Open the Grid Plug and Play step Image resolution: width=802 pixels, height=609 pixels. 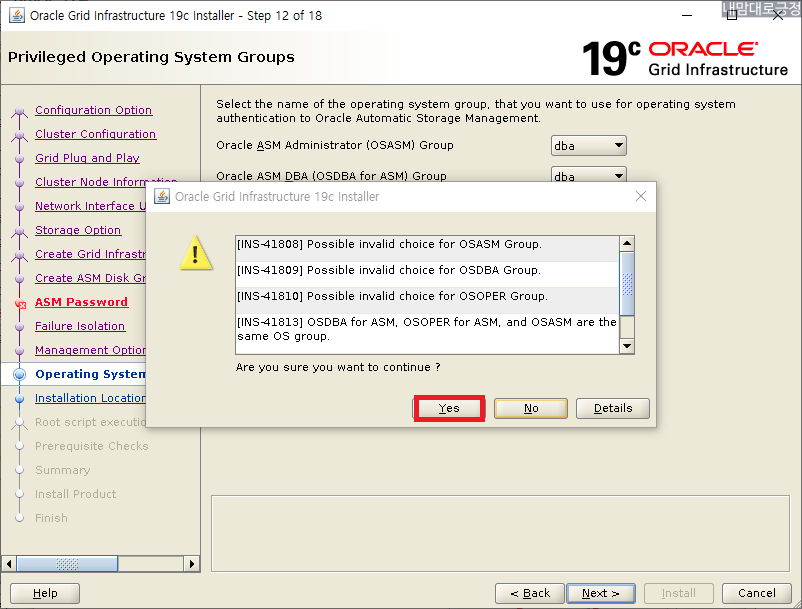(87, 158)
